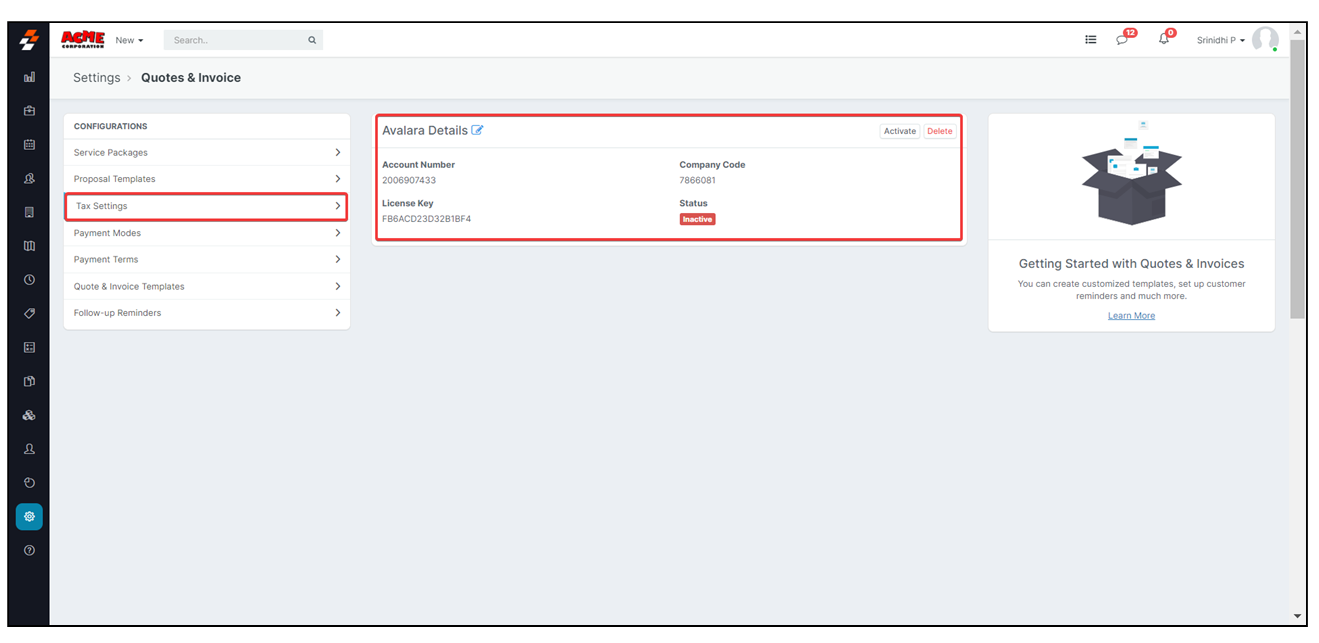Open chat messages with 12 badge
1319x643 pixels.
click(1124, 38)
